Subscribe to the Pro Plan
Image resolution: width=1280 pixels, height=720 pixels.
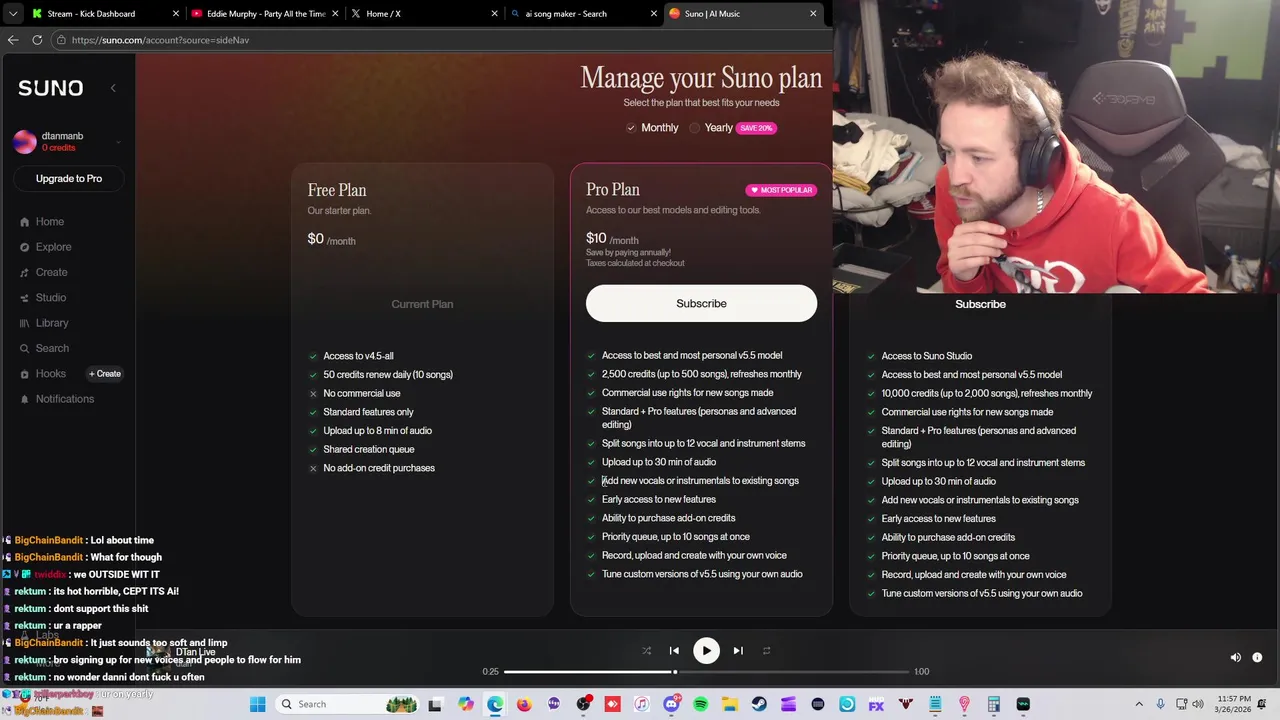coord(701,303)
